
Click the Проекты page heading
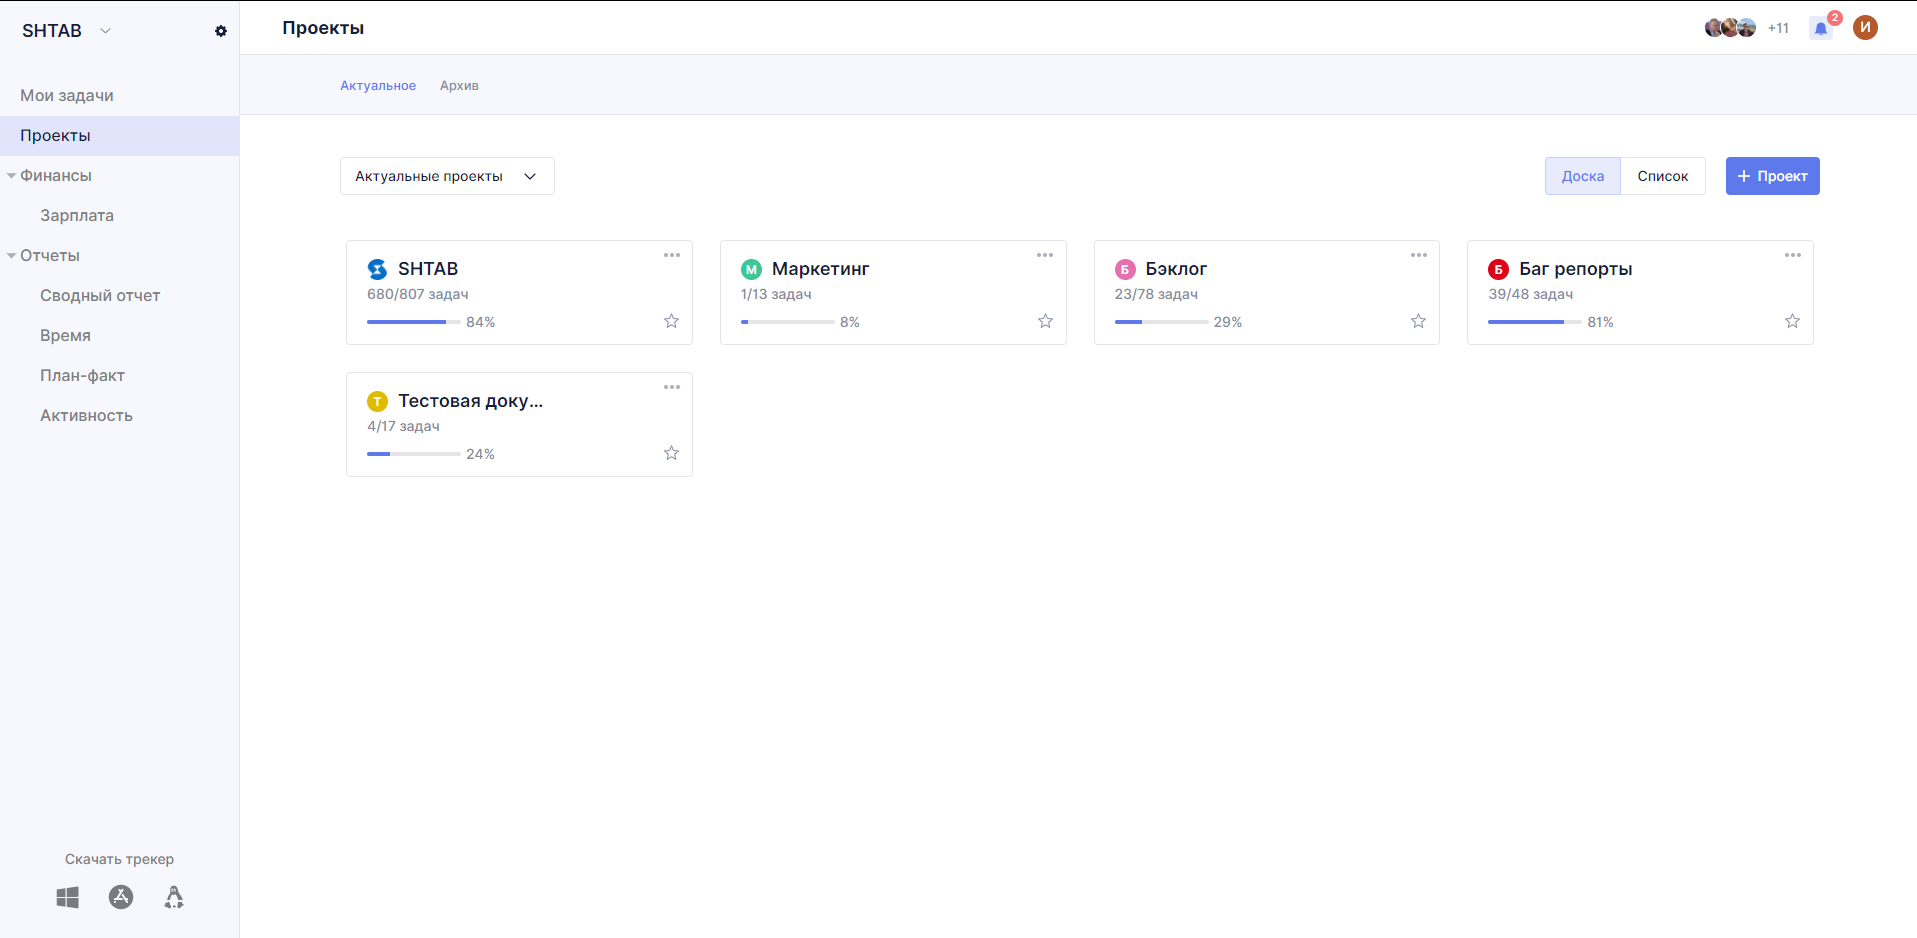pos(323,28)
